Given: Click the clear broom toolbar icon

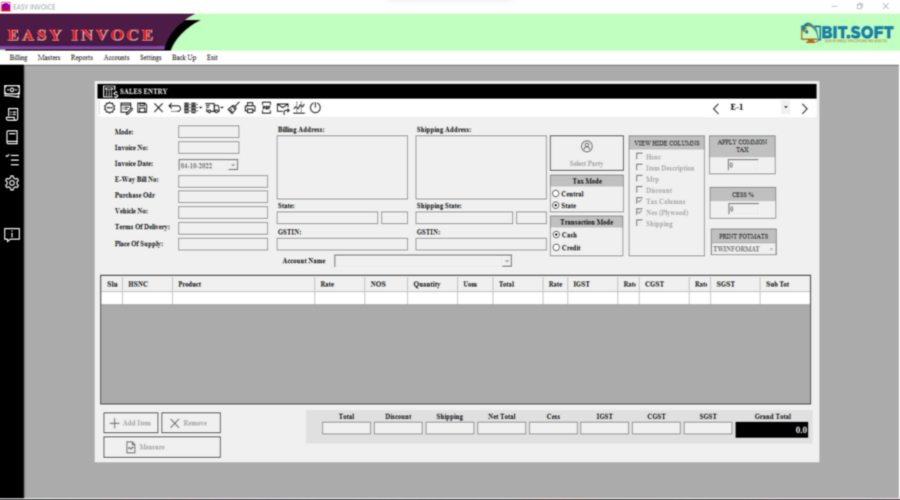Looking at the screenshot, I should (233, 108).
